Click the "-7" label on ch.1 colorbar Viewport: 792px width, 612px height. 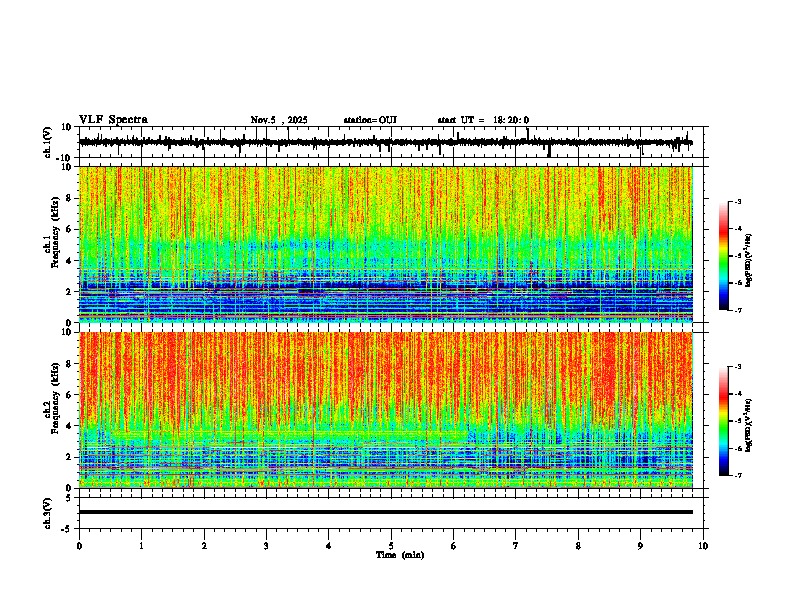click(738, 310)
